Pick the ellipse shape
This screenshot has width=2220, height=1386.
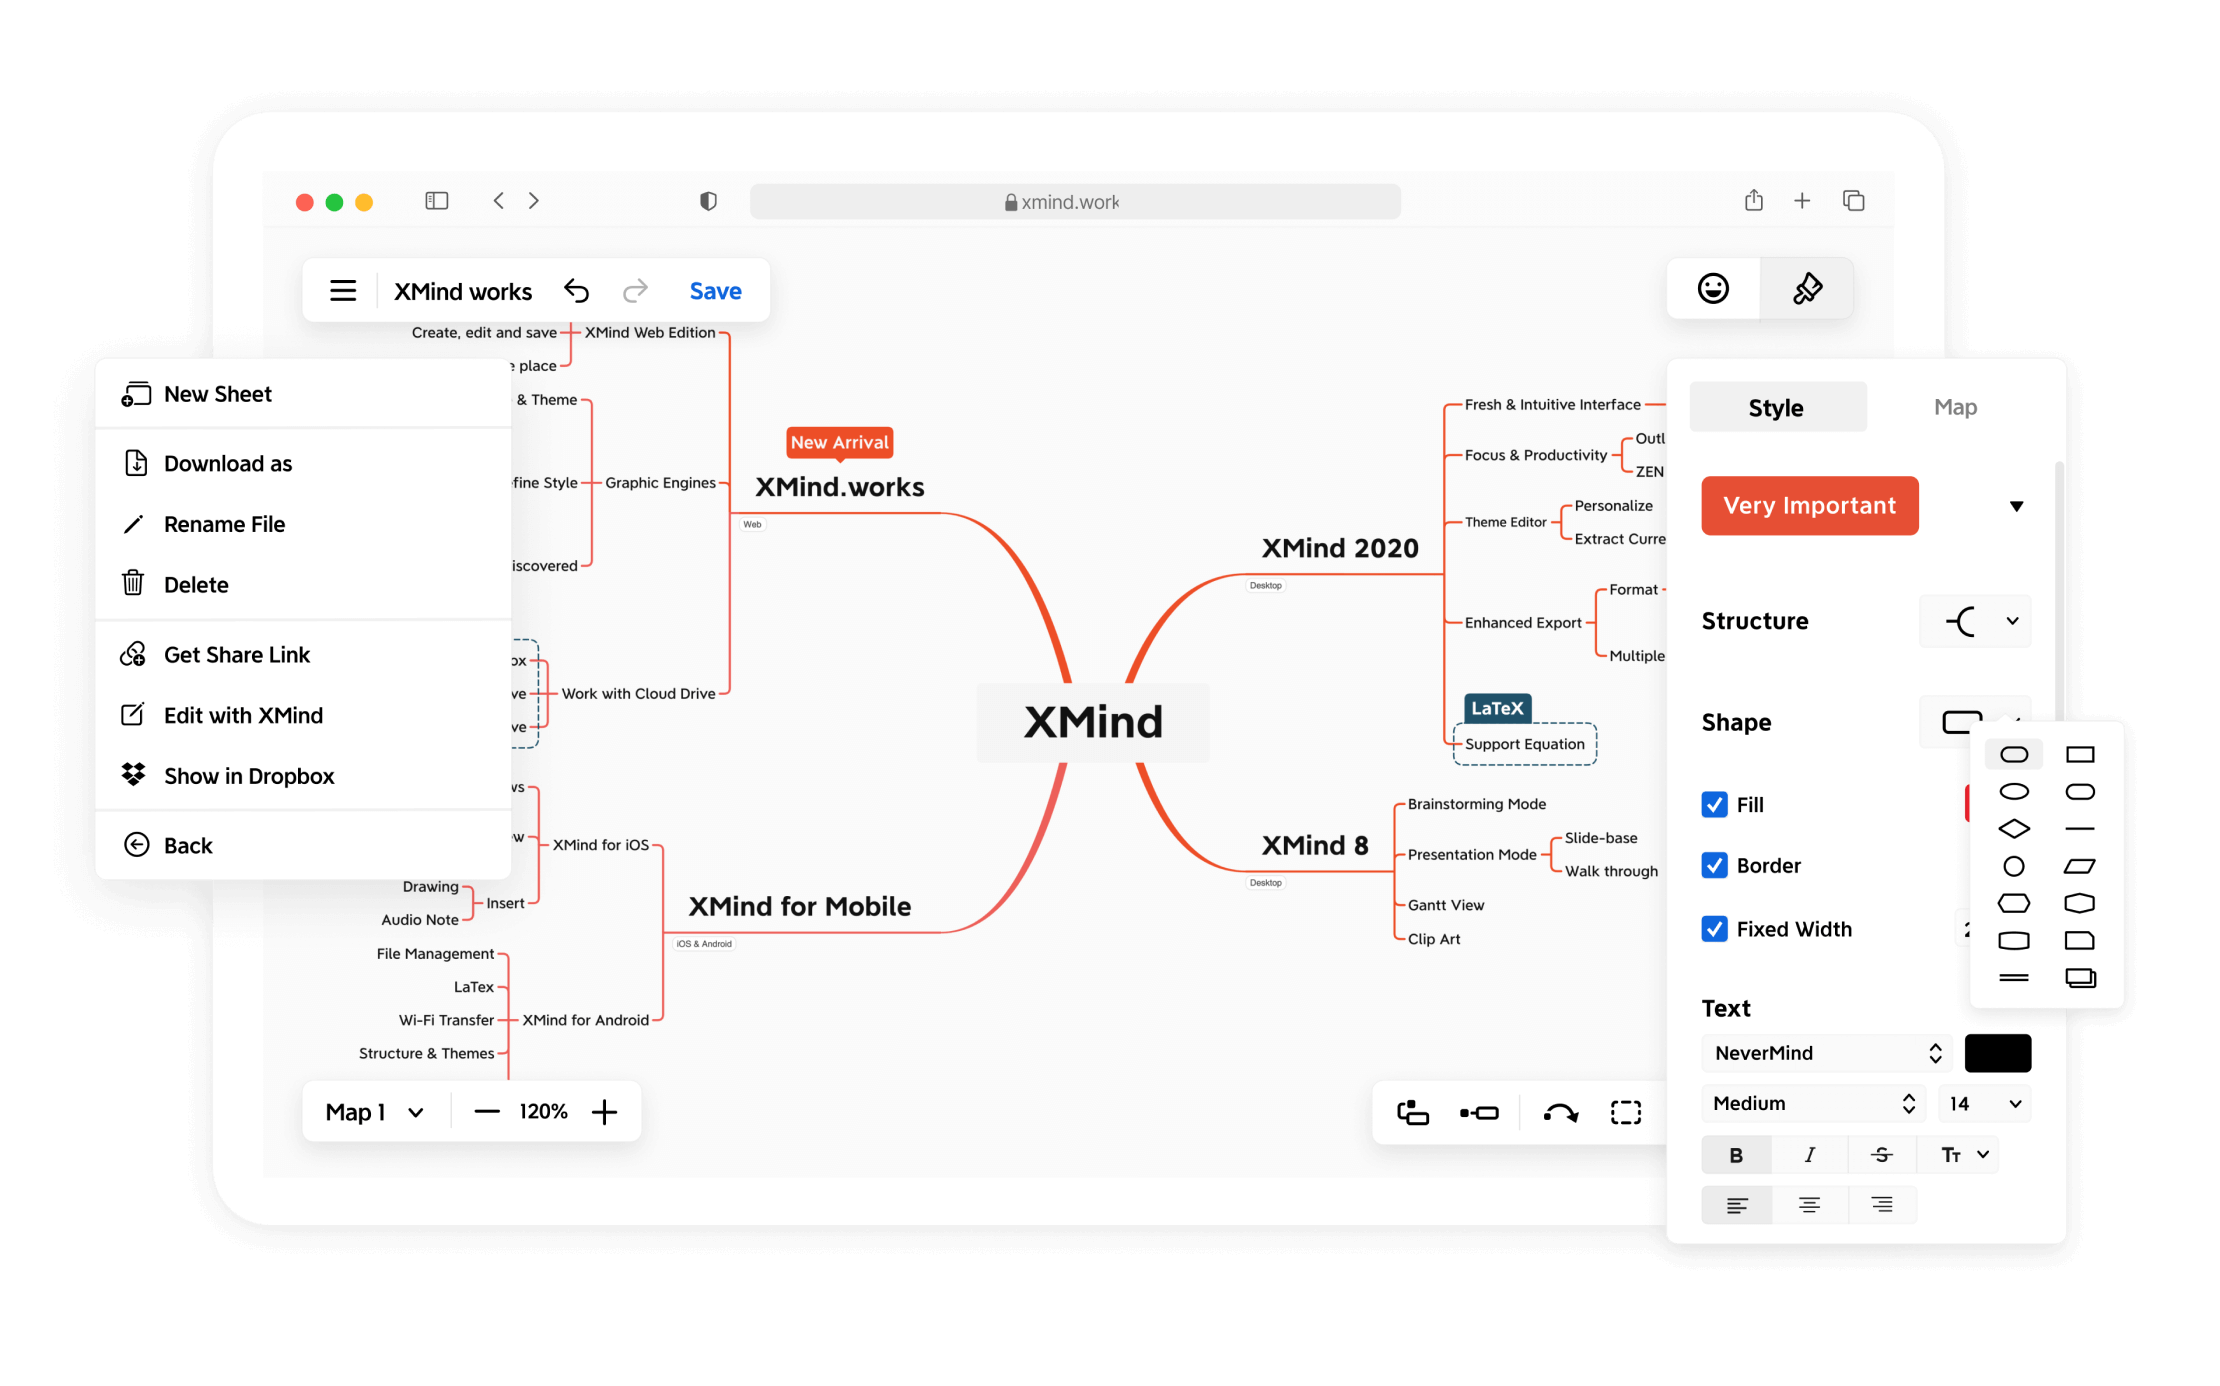click(x=2014, y=792)
